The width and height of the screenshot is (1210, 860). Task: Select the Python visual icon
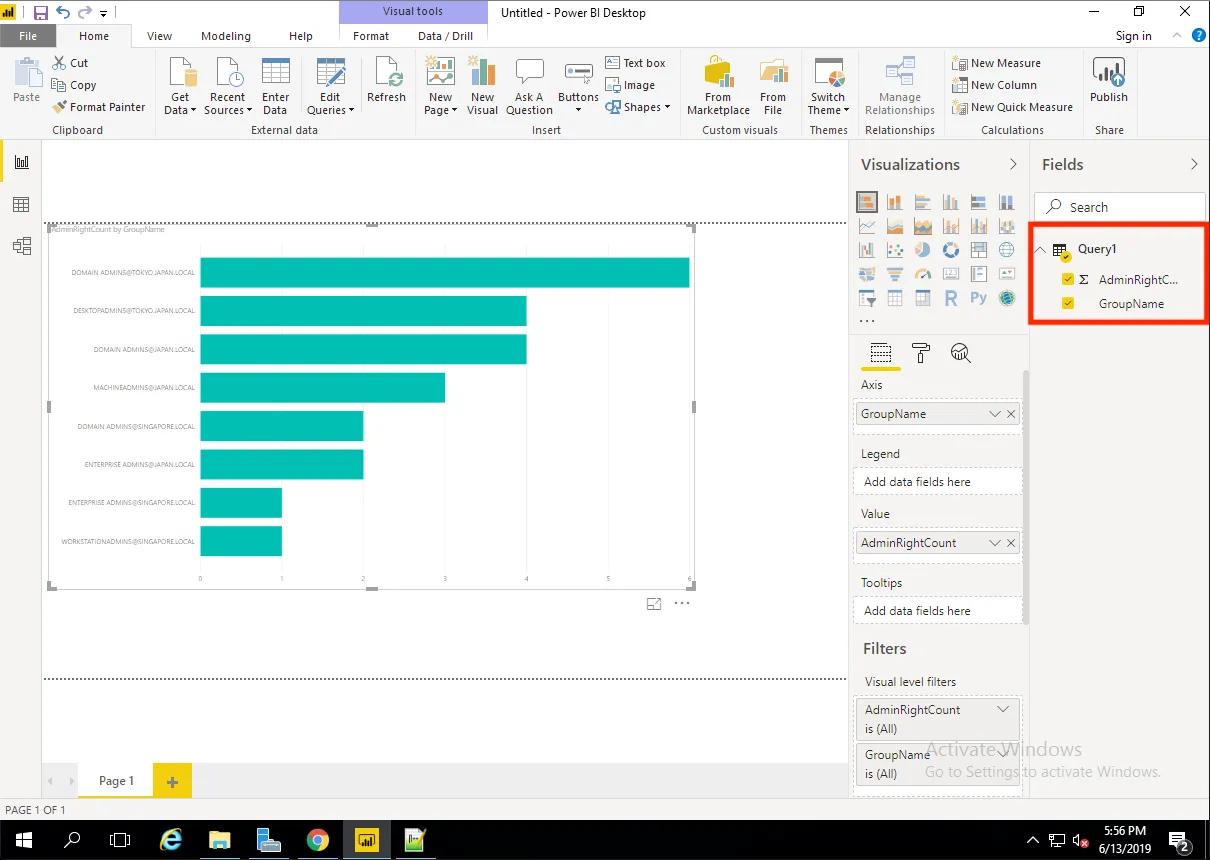(x=979, y=298)
